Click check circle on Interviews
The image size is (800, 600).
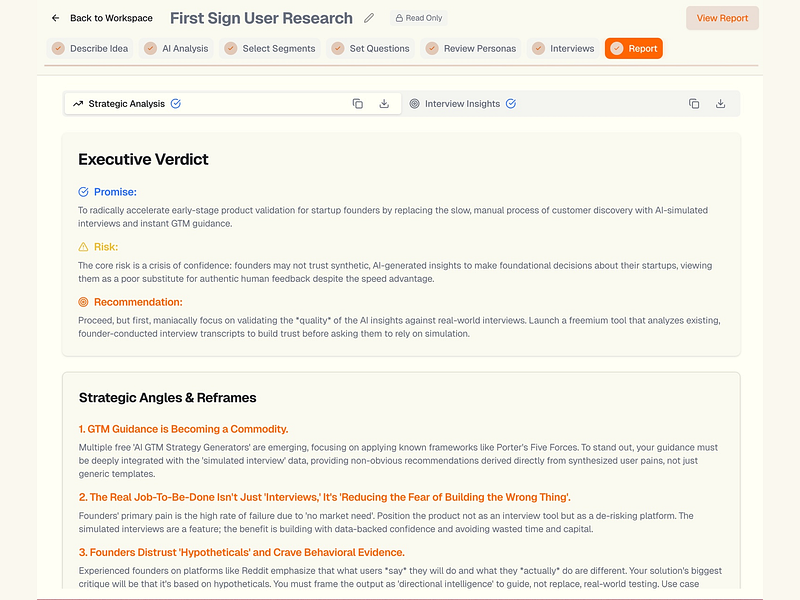(x=538, y=48)
